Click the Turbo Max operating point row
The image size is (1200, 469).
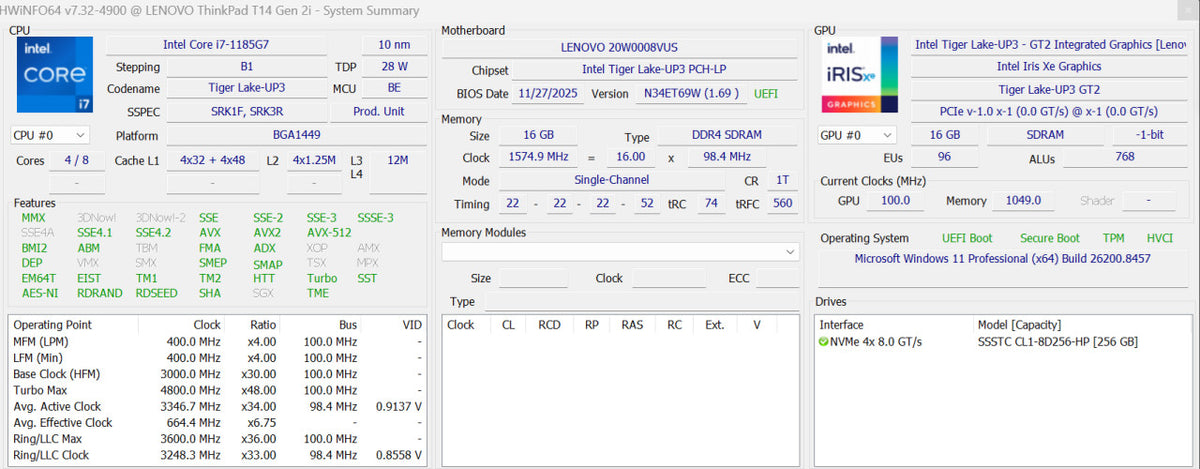tap(217, 390)
